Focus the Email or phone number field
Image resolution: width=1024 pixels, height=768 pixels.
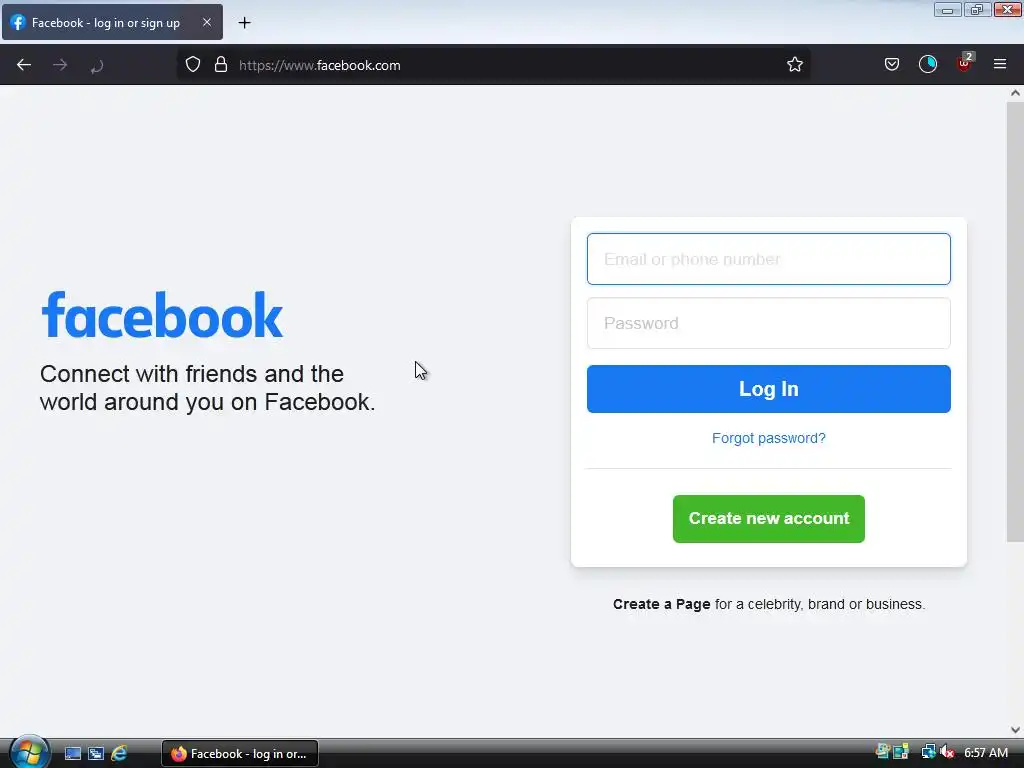769,259
